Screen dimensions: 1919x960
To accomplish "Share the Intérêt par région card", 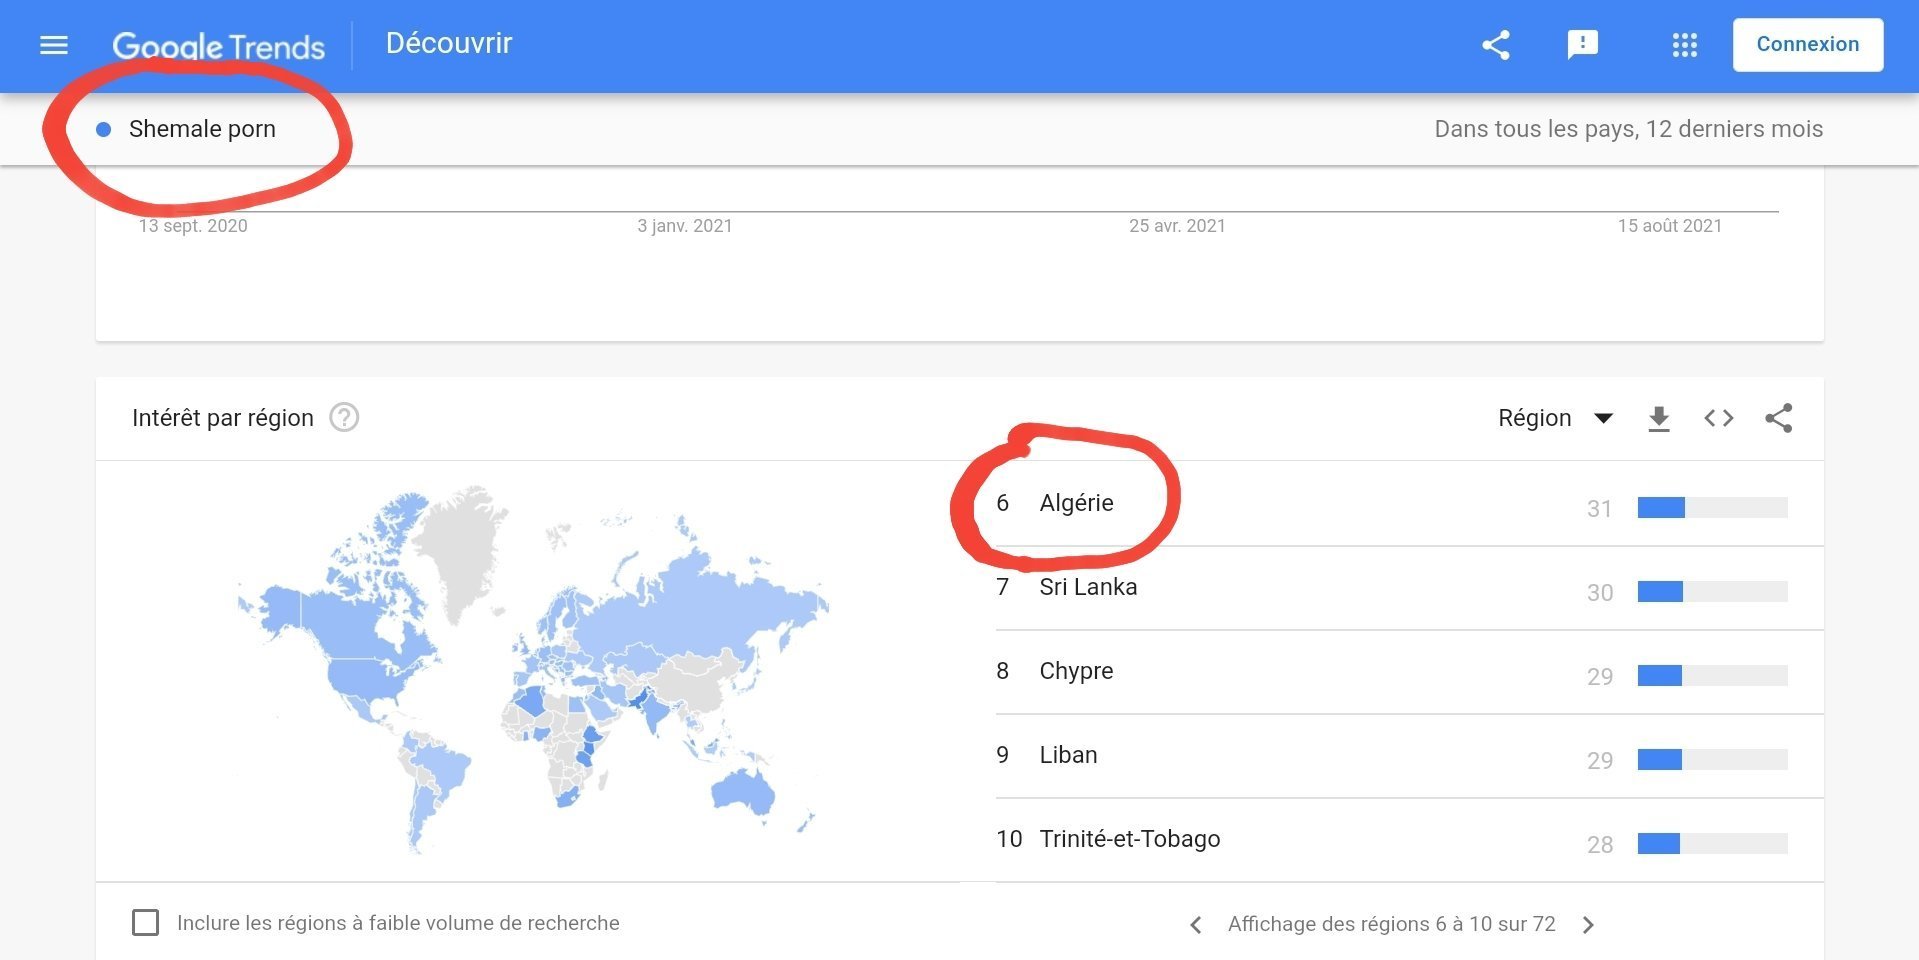I will coord(1778,418).
